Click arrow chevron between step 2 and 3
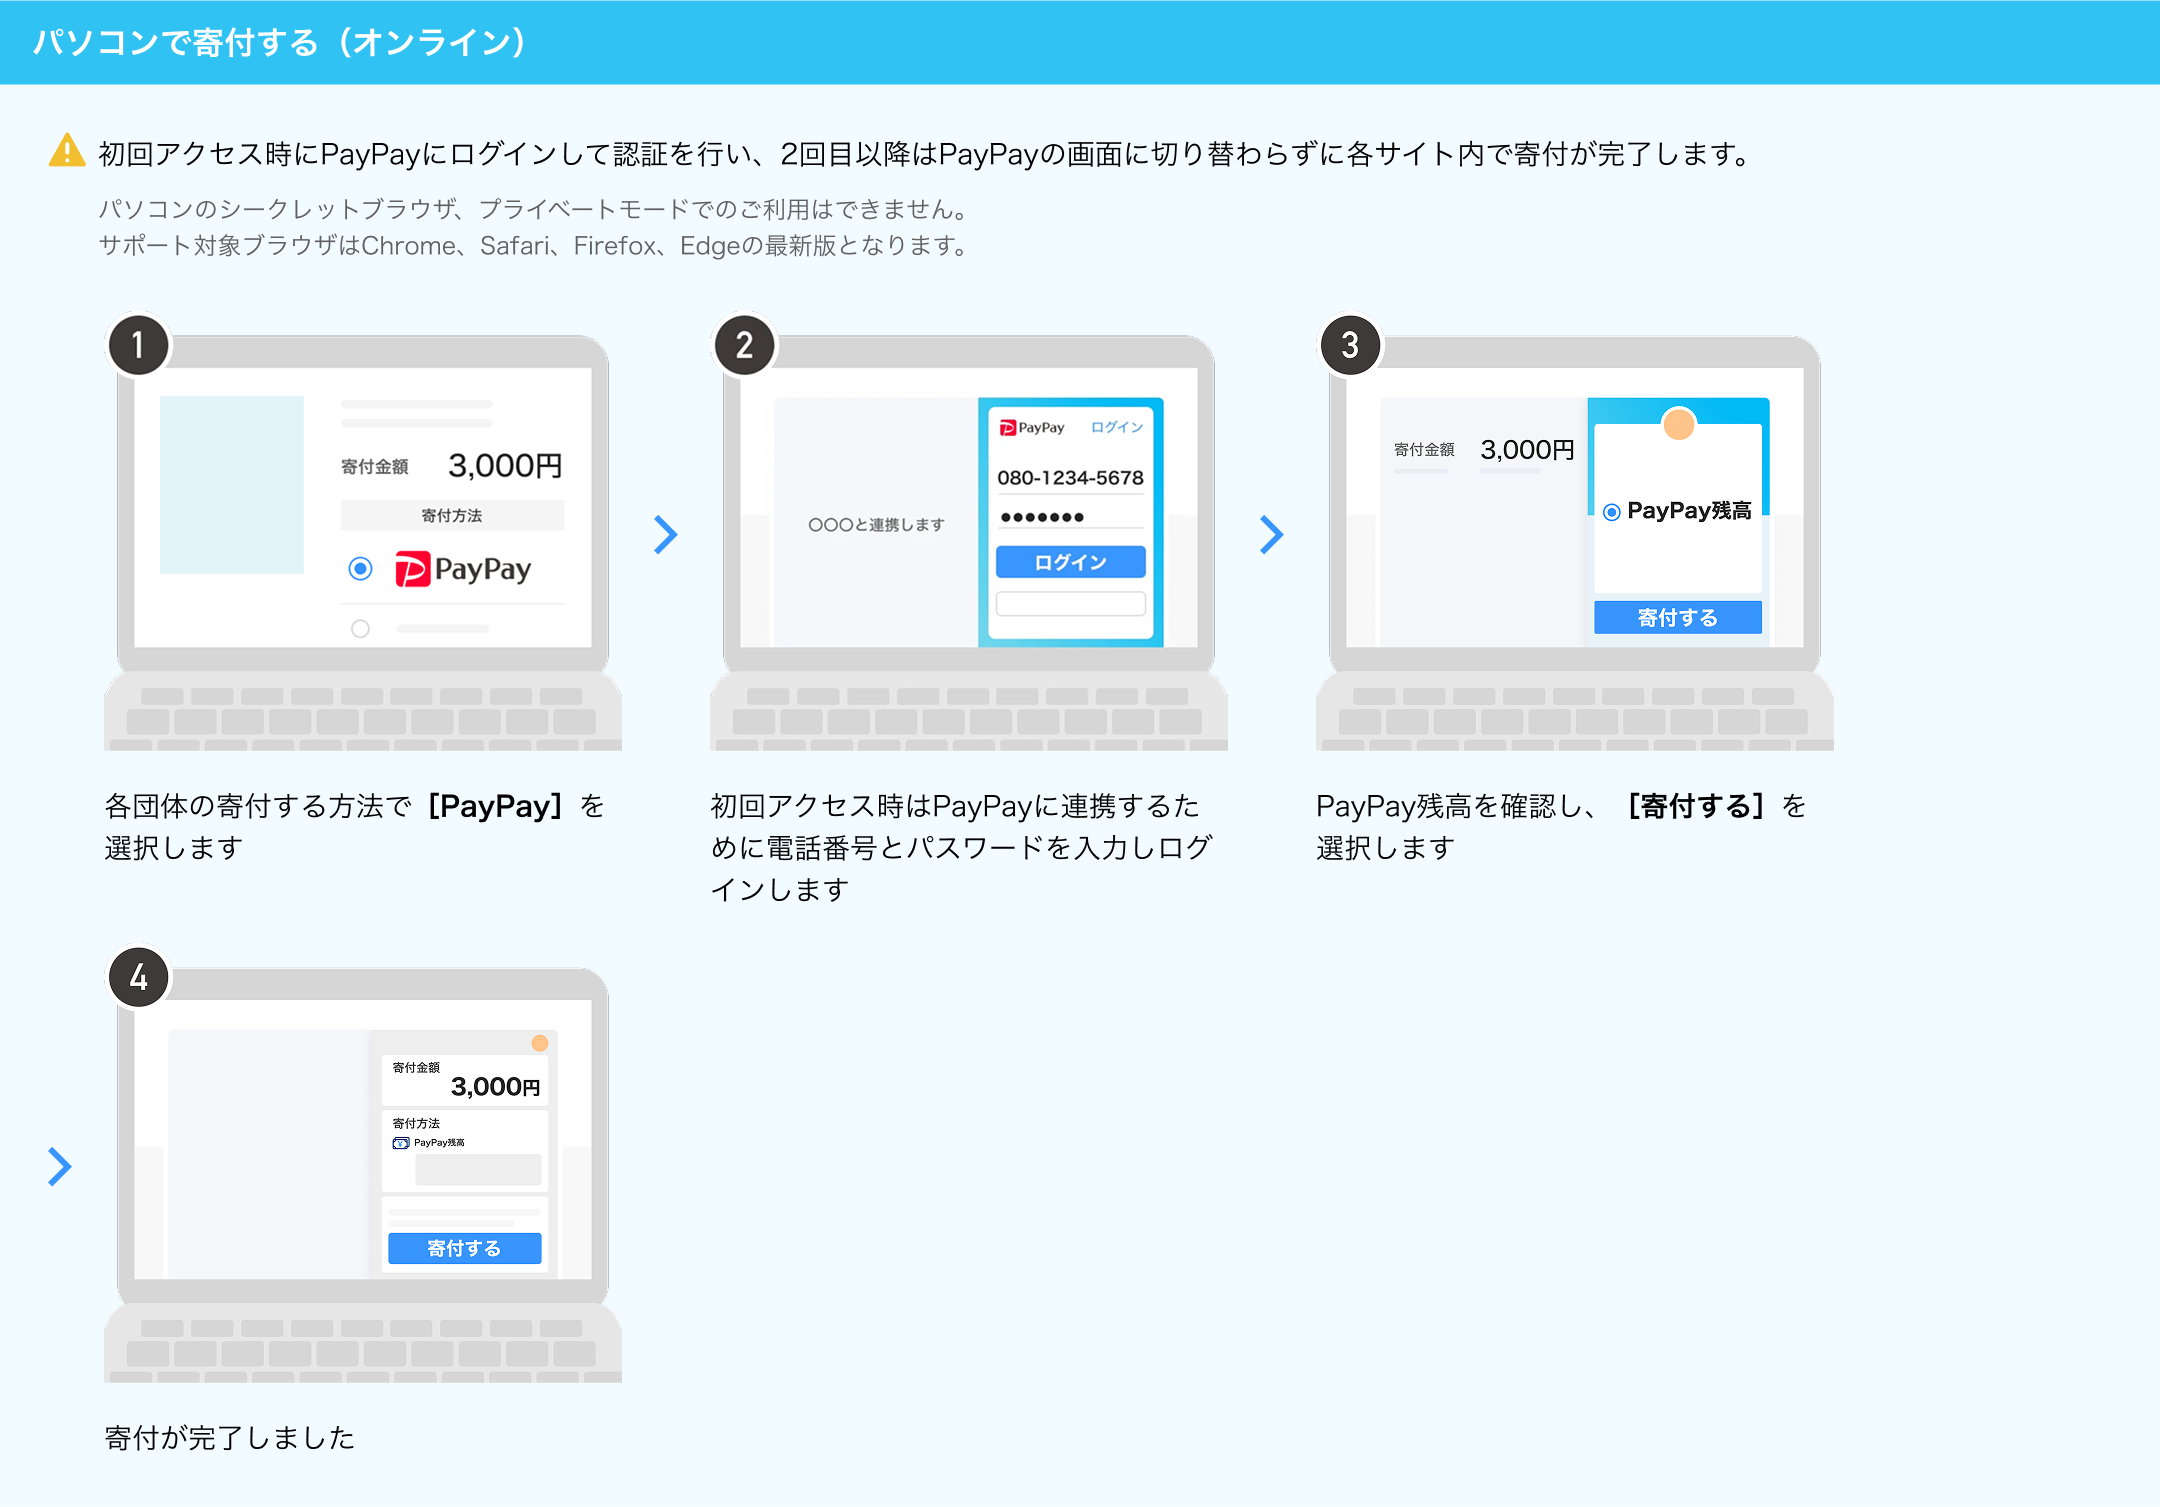2160x1507 pixels. [1271, 534]
